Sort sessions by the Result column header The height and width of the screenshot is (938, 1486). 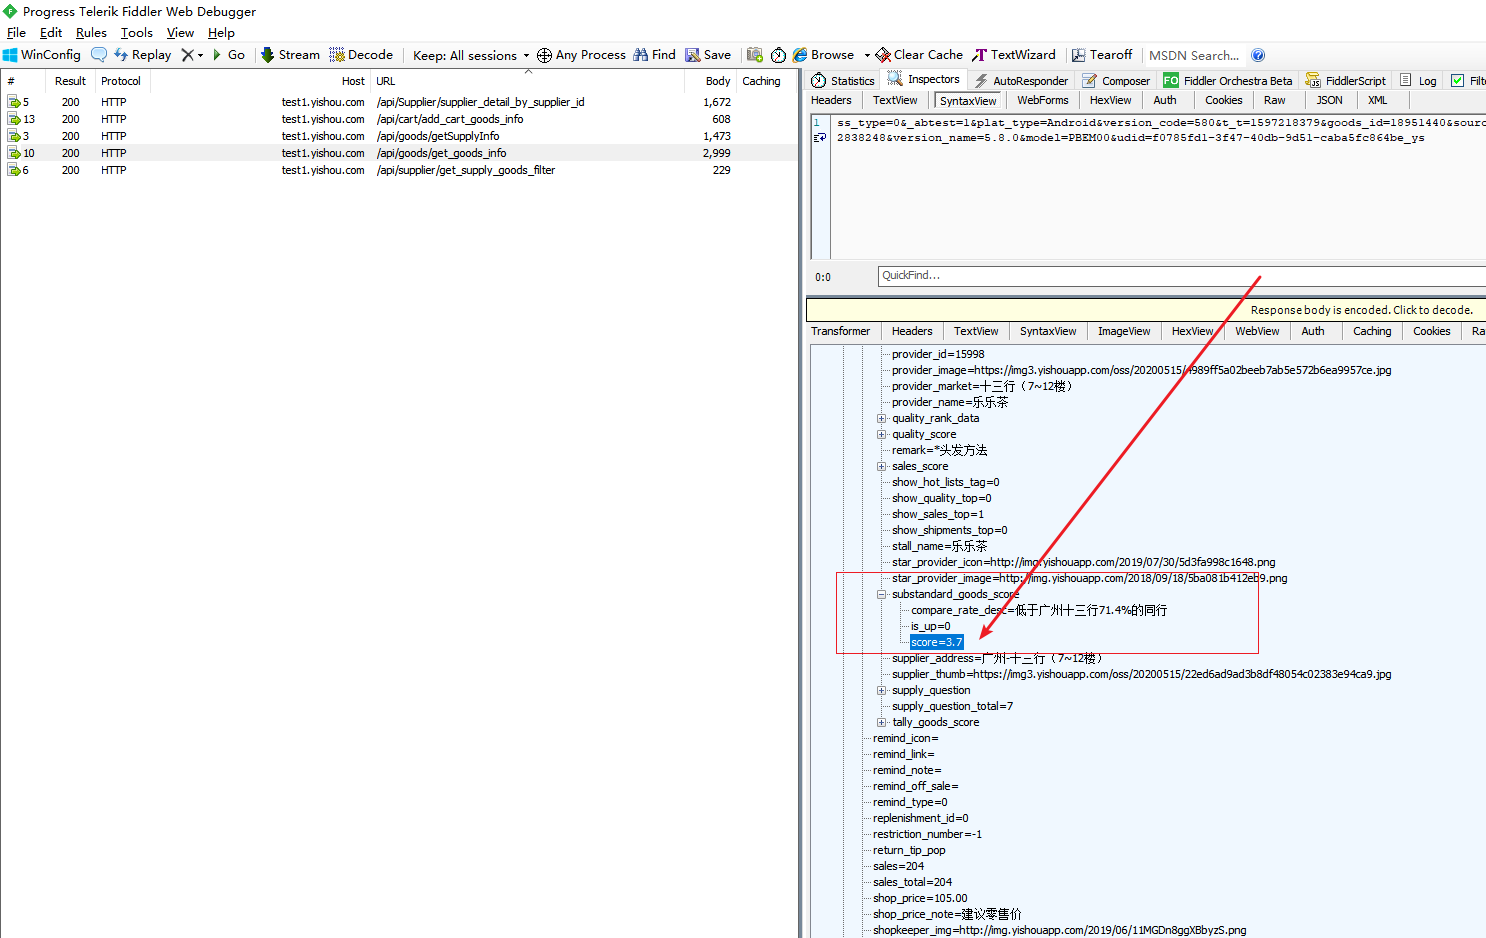point(70,81)
